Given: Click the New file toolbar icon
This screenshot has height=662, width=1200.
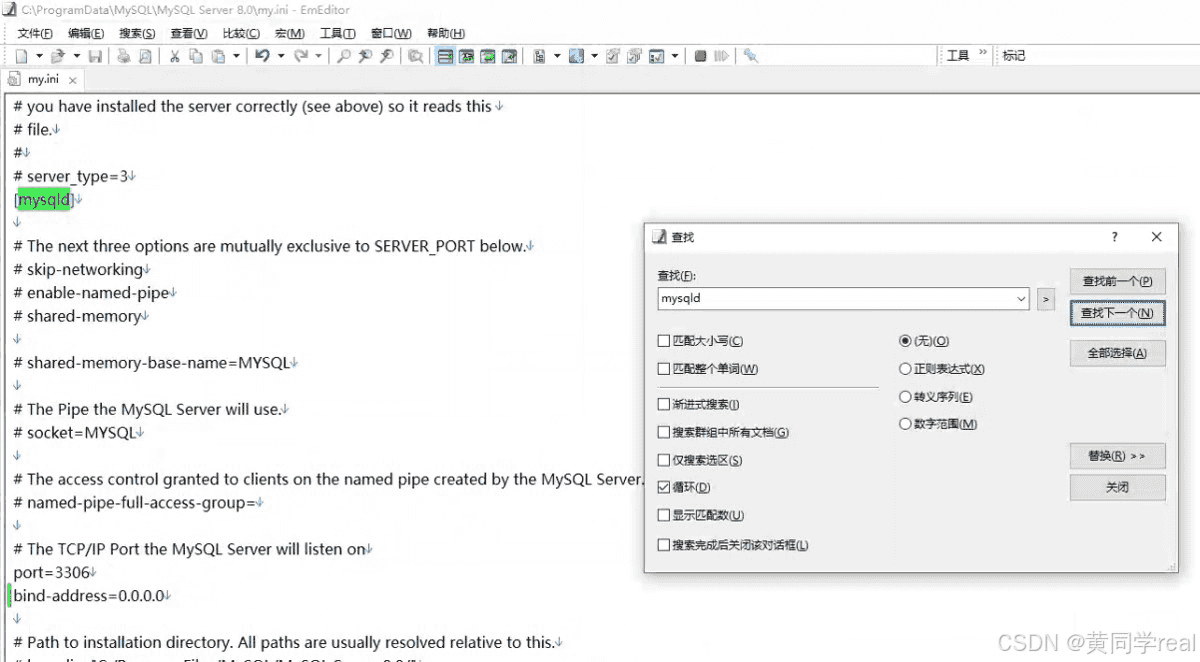Looking at the screenshot, I should click(x=21, y=56).
